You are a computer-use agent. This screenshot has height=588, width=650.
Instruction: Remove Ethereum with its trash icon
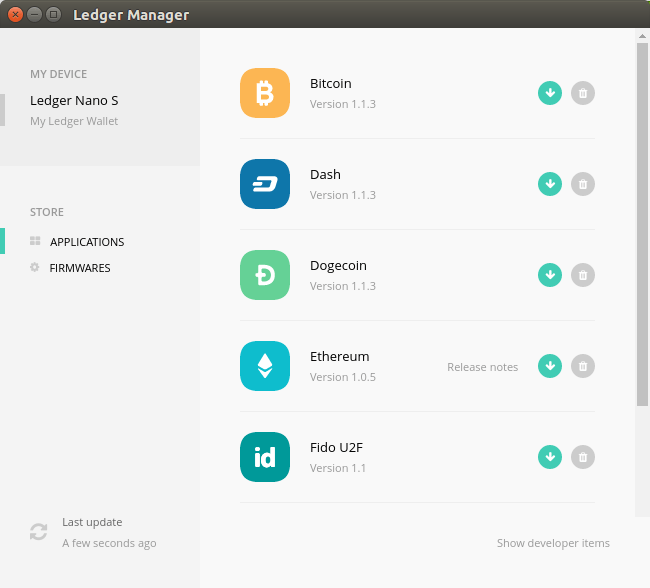(582, 366)
